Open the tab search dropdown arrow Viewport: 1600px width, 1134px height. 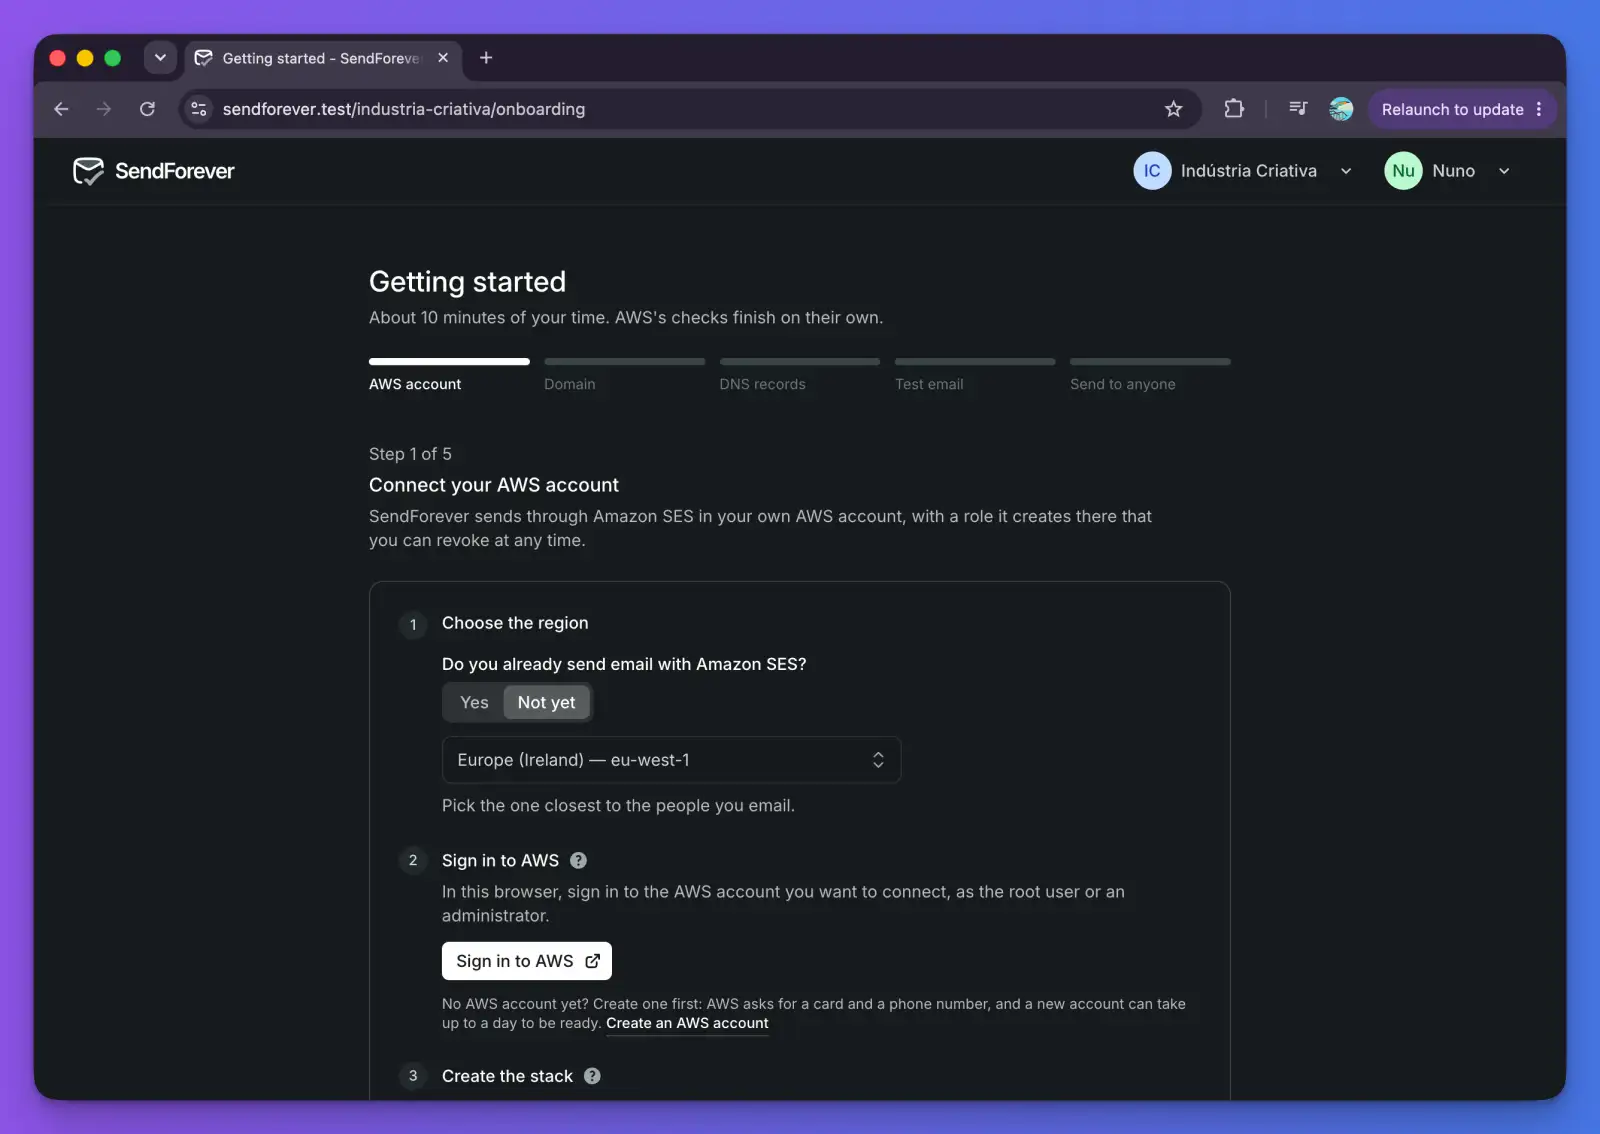coord(160,58)
